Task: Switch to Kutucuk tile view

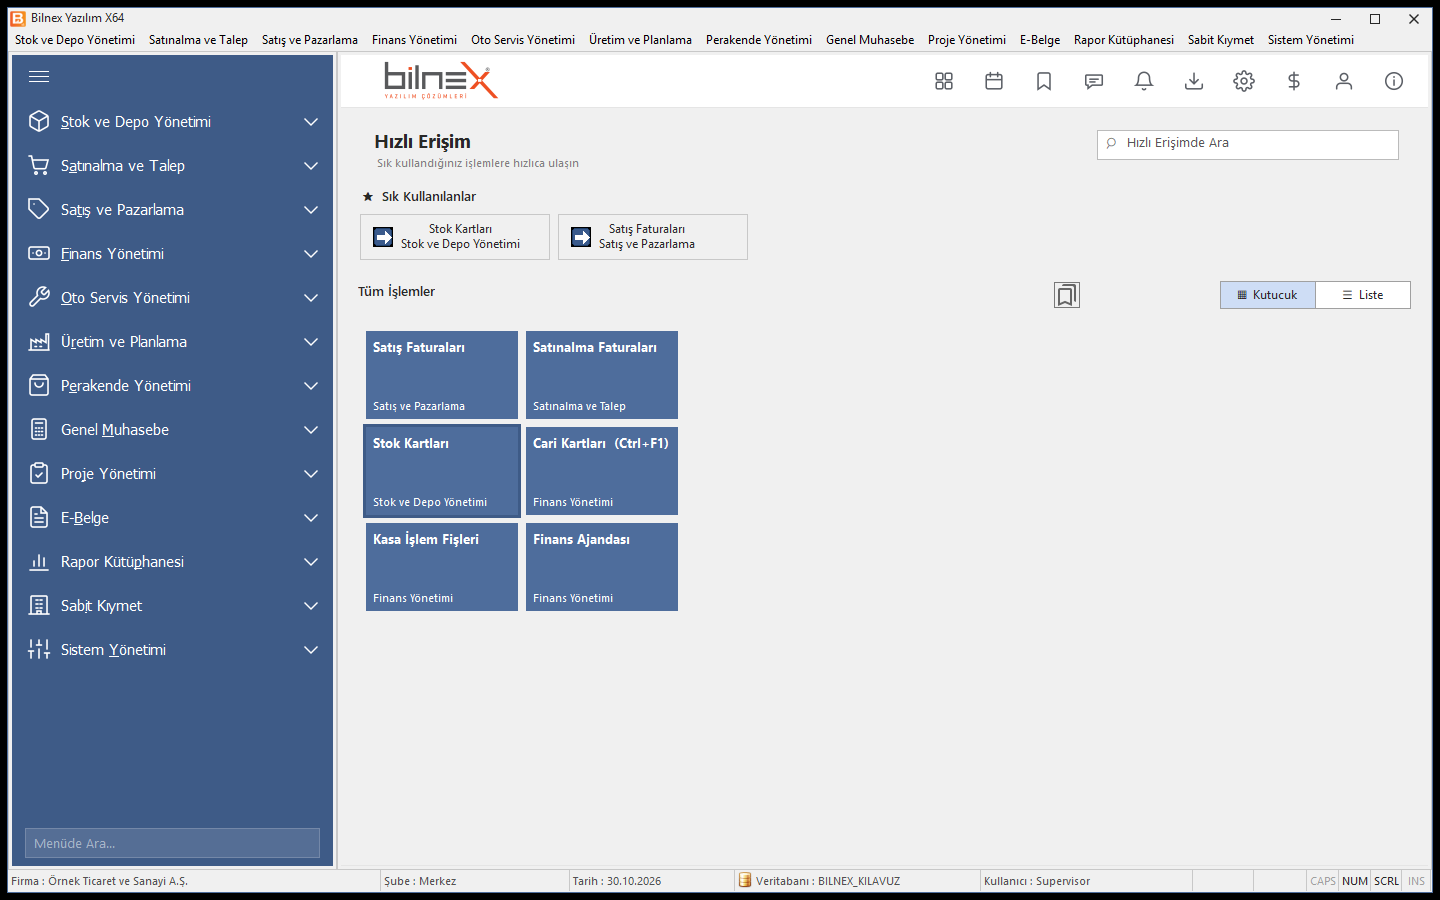Action: click(x=1268, y=295)
